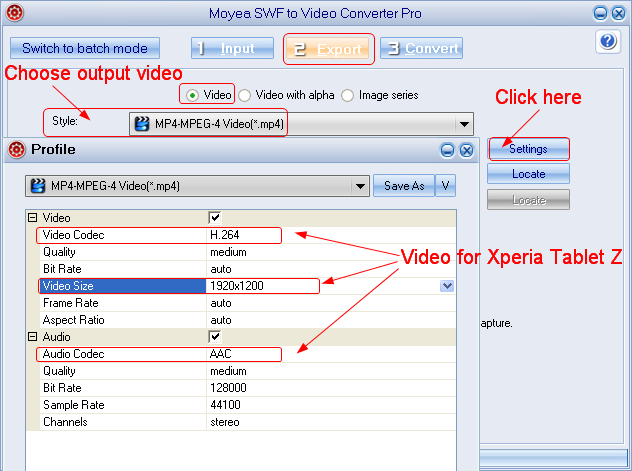Click the H.264 codec value
This screenshot has height=471, width=632.
[225, 235]
